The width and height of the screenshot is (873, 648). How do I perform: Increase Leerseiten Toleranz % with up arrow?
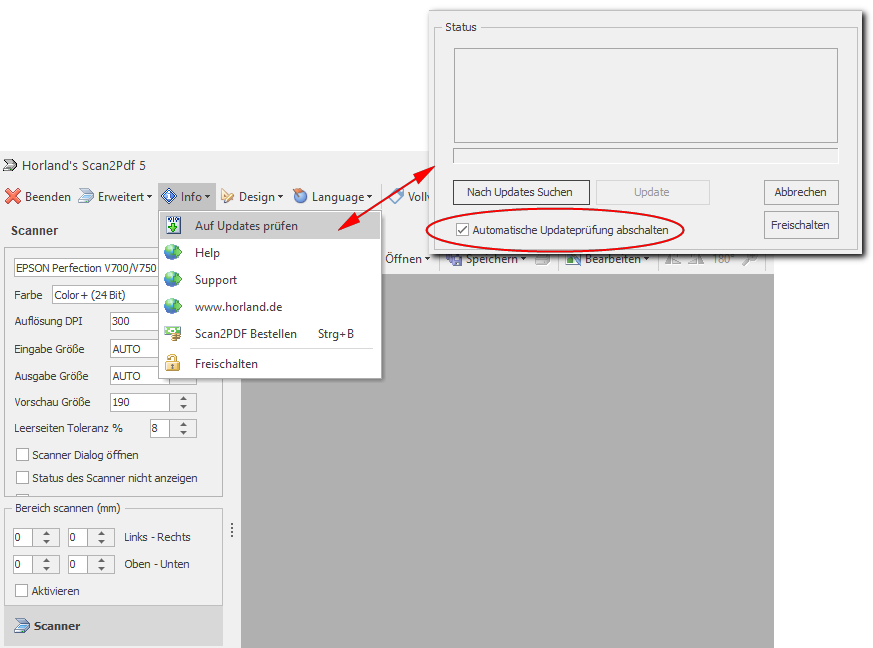183,424
